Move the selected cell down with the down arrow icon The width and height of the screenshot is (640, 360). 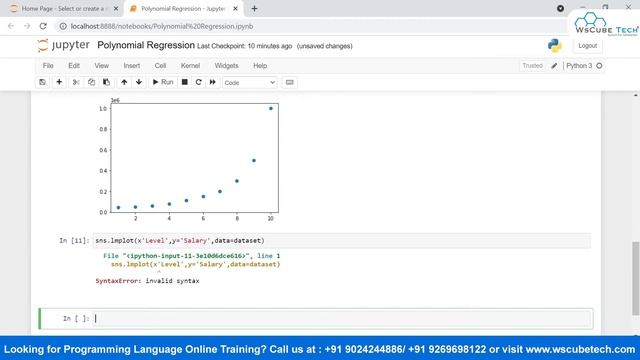click(x=139, y=82)
